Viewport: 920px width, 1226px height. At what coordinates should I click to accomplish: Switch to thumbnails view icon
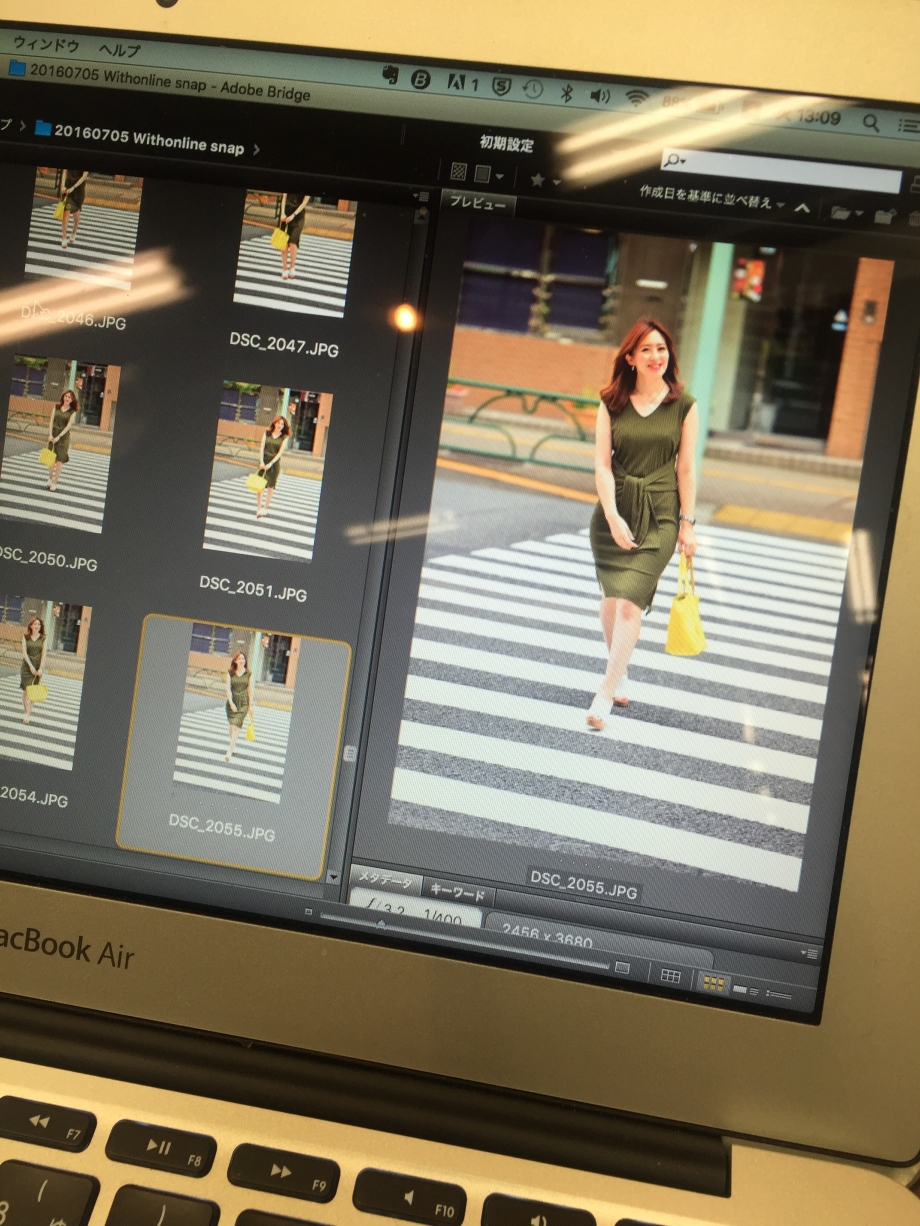pyautogui.click(x=713, y=983)
